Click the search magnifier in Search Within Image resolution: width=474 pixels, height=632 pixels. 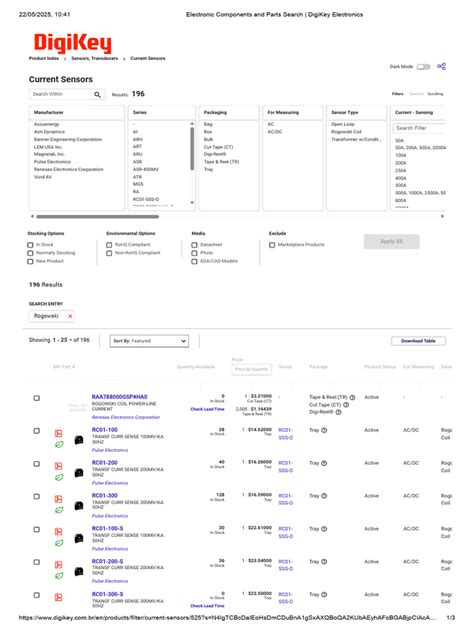[x=97, y=94]
